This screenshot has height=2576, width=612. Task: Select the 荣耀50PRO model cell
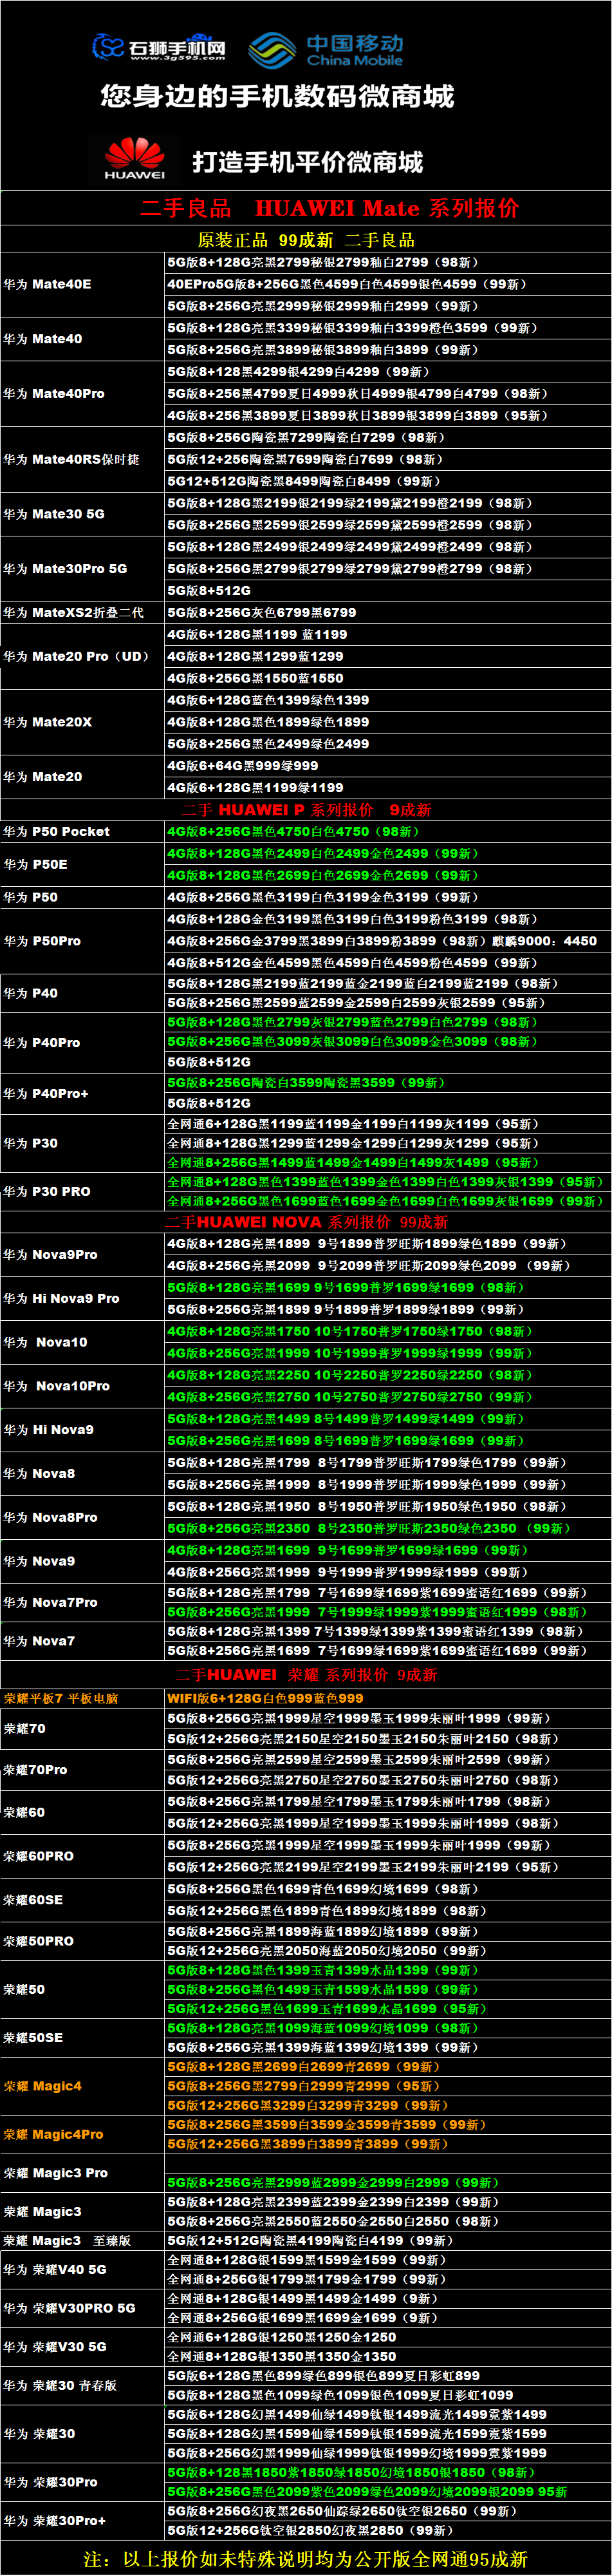(83, 1941)
